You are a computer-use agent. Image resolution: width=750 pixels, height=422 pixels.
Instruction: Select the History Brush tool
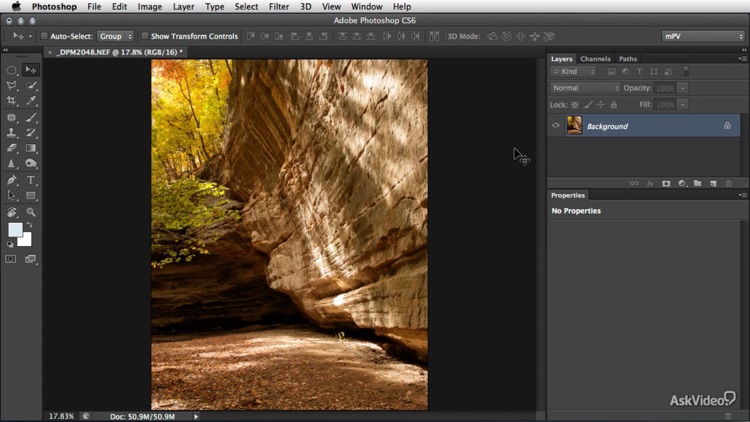(x=31, y=133)
